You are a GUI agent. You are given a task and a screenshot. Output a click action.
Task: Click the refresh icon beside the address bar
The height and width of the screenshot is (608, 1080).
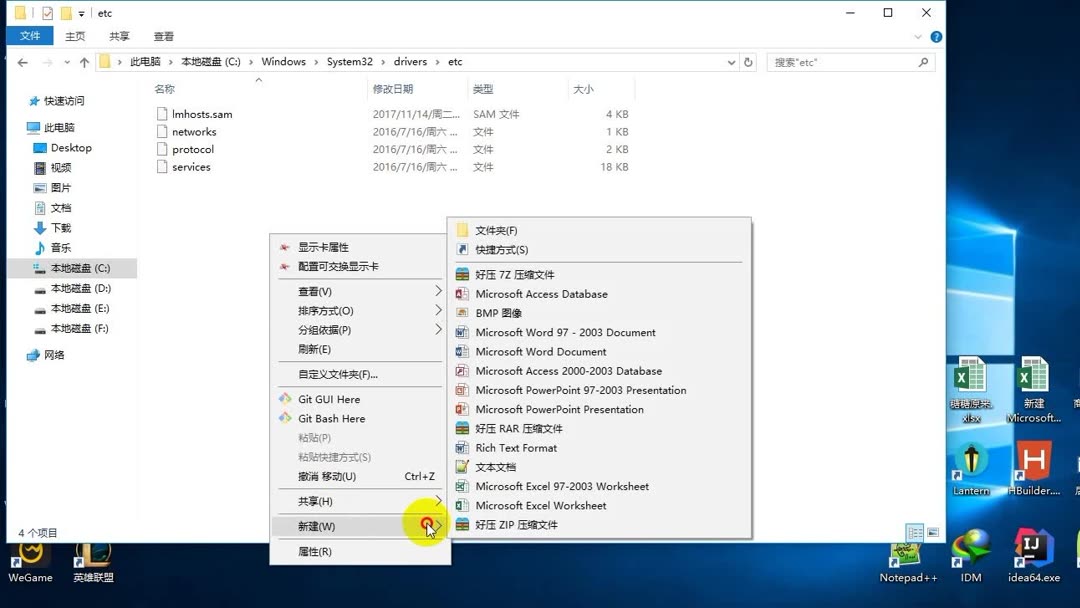[x=748, y=61]
